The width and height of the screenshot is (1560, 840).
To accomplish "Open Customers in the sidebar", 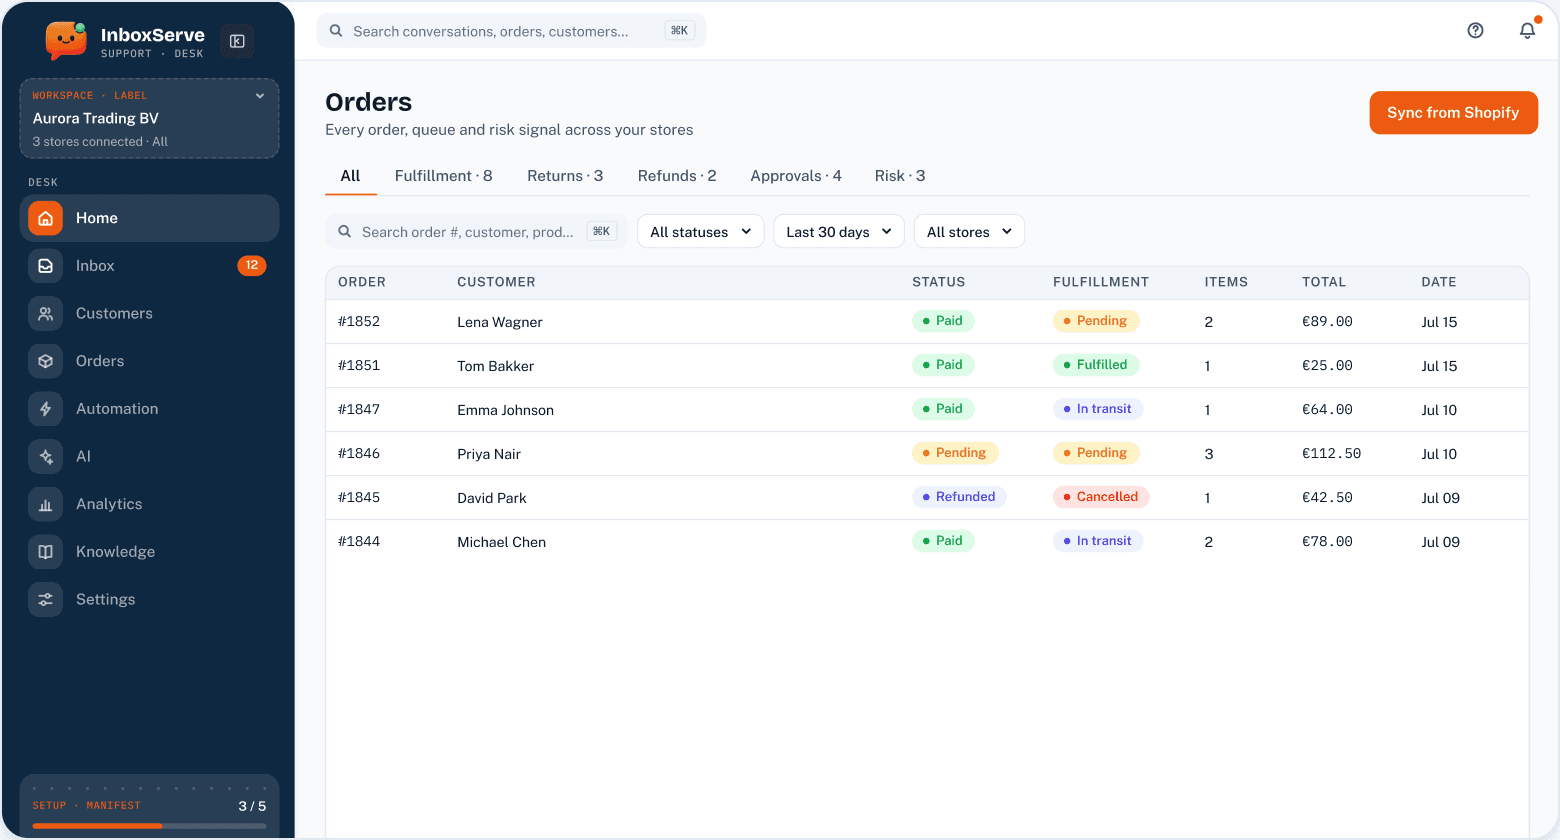I will point(149,314).
